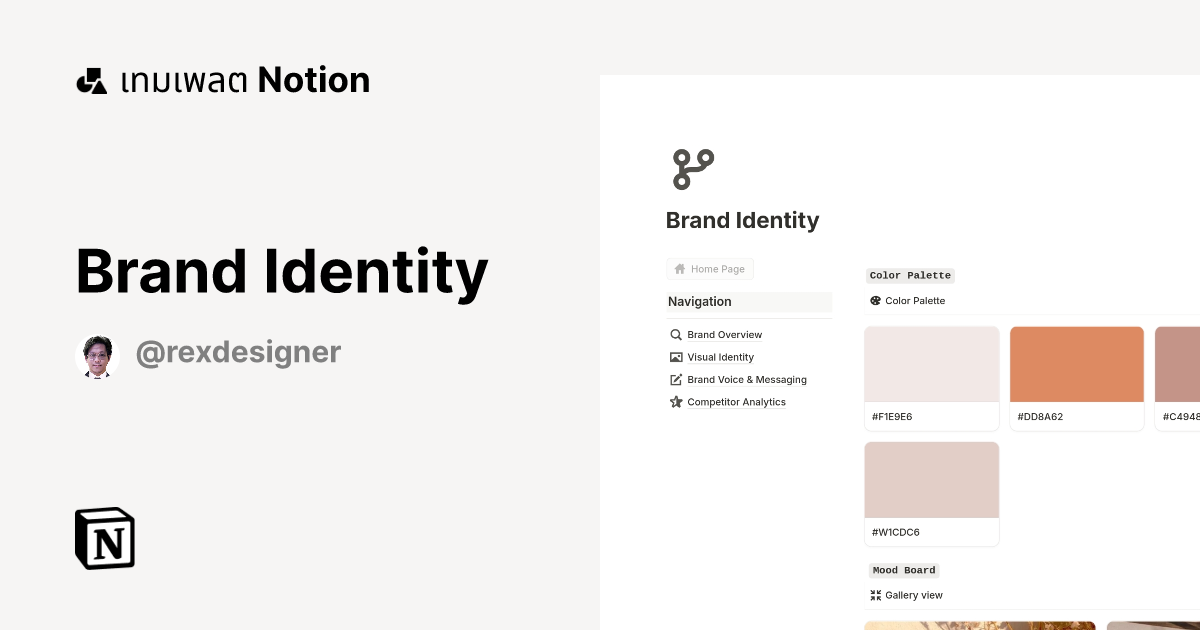Click the #F1E9E6 pale color swatch

click(931, 364)
